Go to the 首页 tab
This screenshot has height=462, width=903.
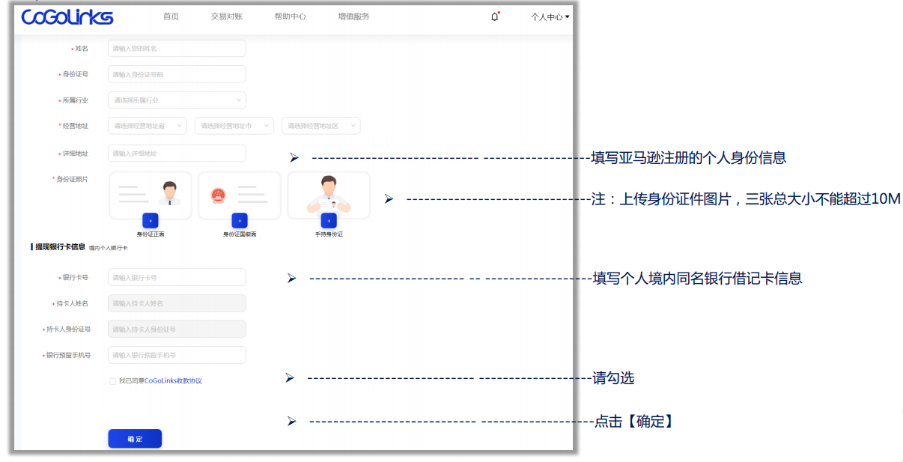click(171, 17)
